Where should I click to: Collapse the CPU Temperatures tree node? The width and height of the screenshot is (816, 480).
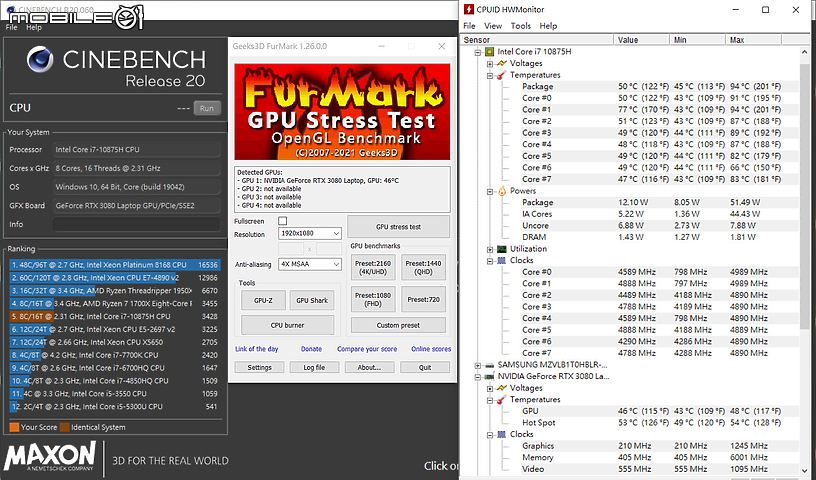[490, 75]
